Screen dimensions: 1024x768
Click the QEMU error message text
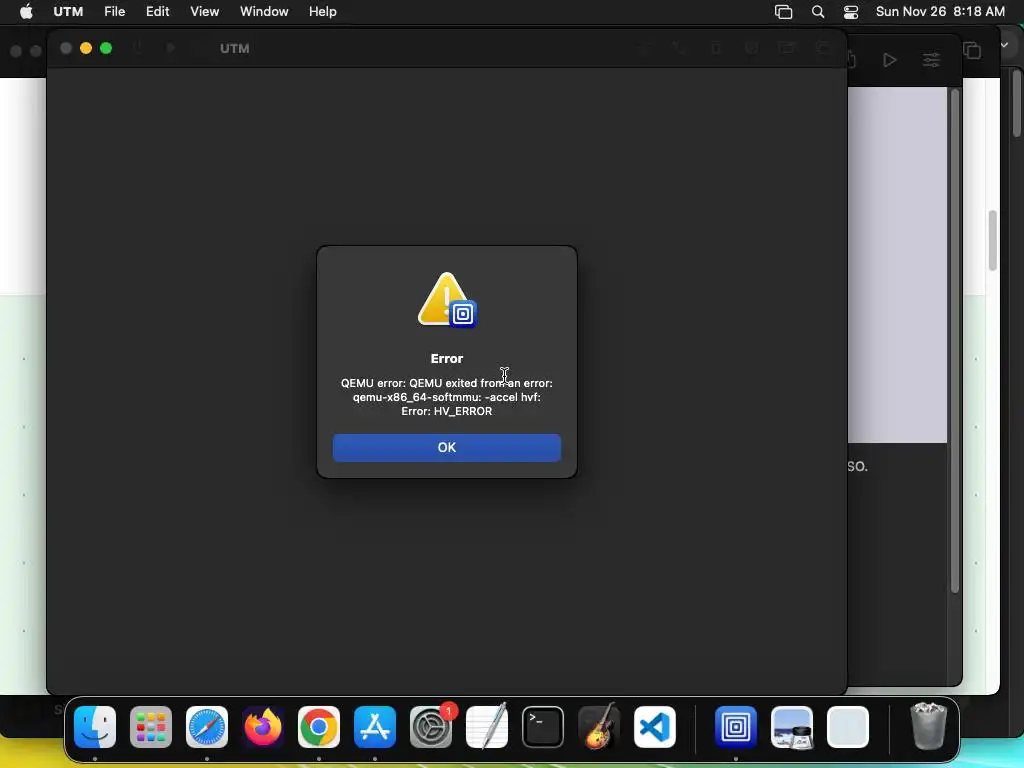click(x=447, y=397)
